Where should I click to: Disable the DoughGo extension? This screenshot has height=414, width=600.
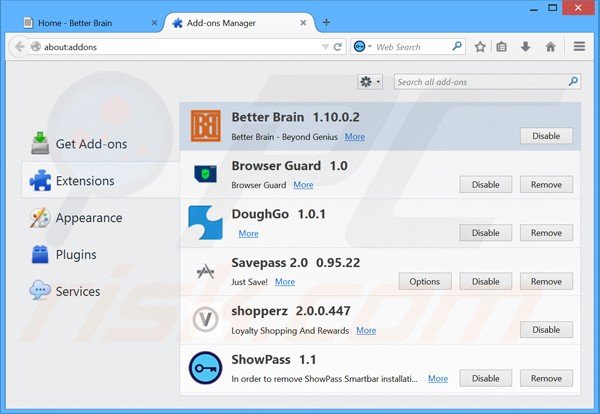coord(486,233)
